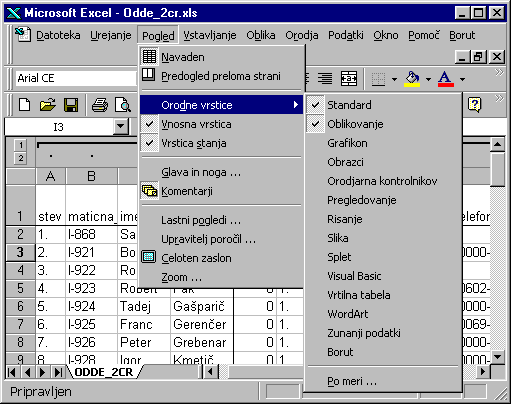Viewport: 511px width, 404px height.
Task: Toggle the Vnosna vrstica option
Action: (221, 124)
